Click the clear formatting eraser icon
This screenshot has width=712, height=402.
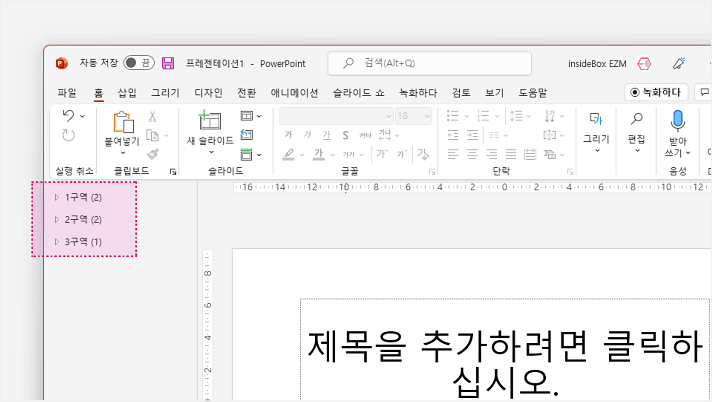coord(423,154)
